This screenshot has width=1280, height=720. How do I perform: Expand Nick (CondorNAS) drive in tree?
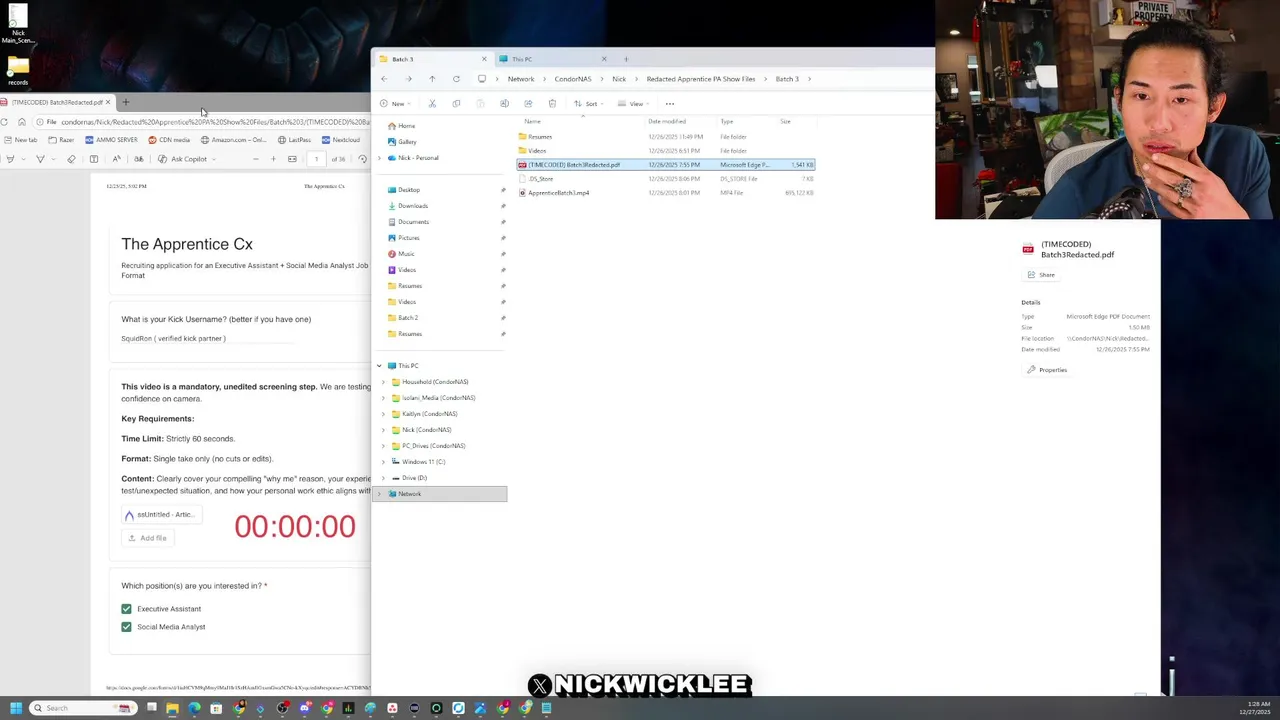click(383, 430)
